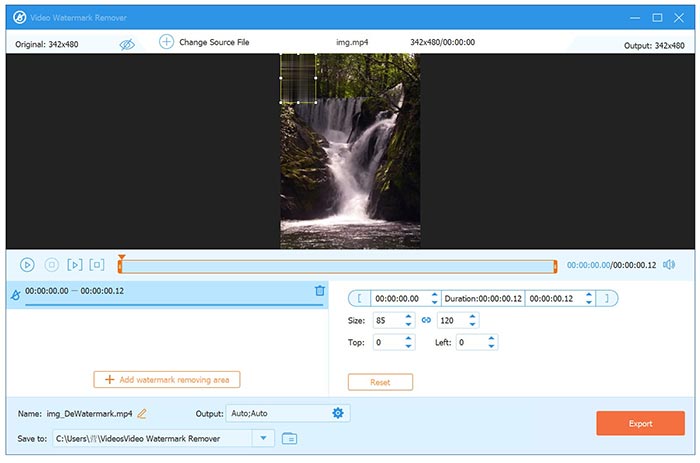Viewport: 700px width, 463px height.
Task: Click the Change Source File plus icon
Action: click(166, 42)
